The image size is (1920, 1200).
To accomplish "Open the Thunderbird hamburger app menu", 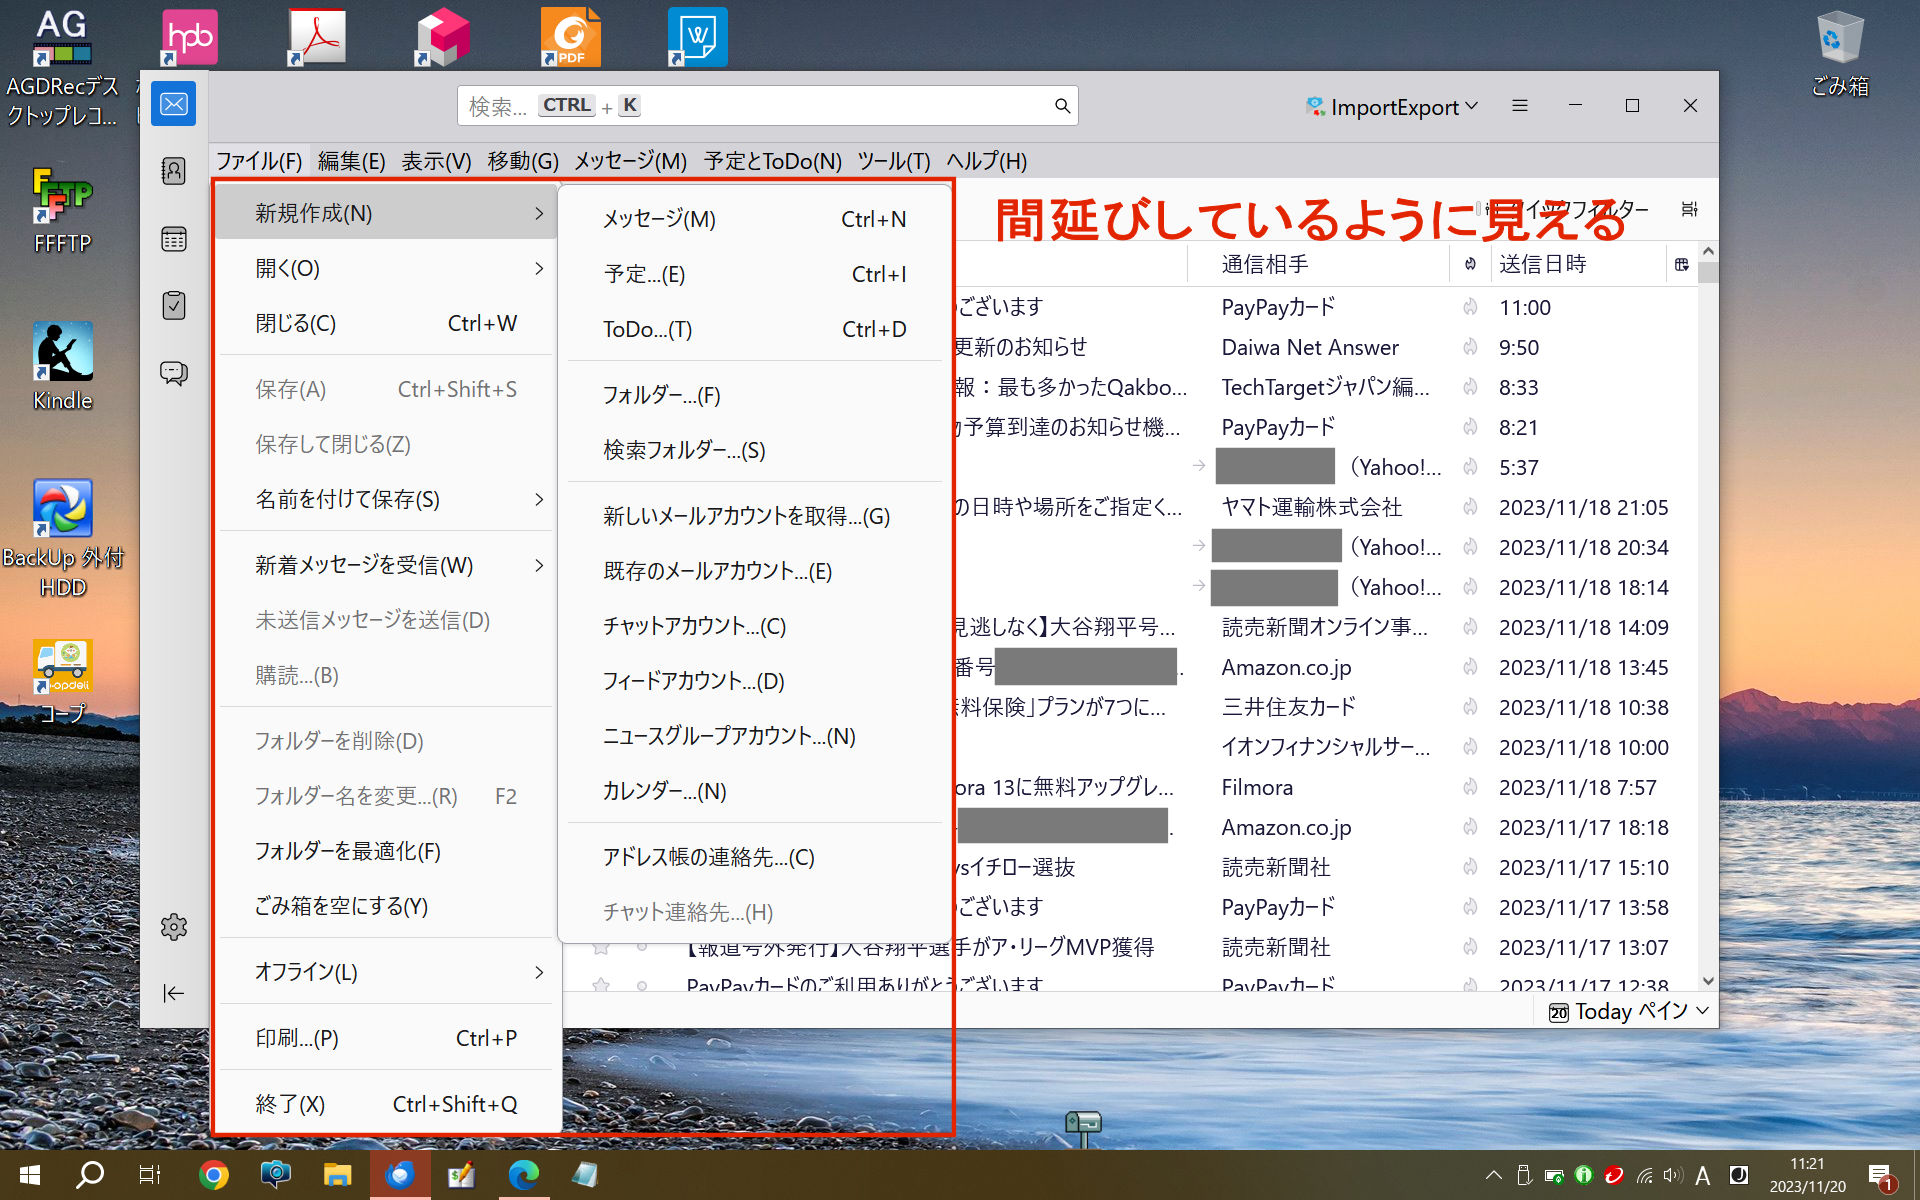I will [x=1519, y=106].
